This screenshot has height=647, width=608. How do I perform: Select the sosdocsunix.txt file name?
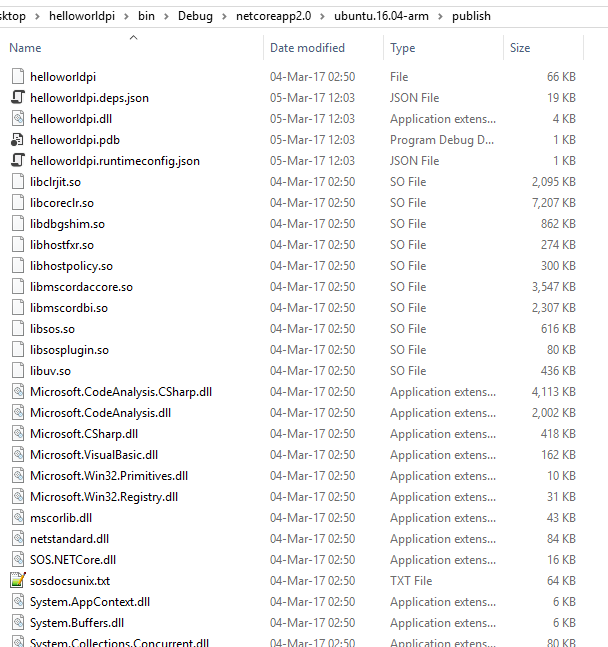[x=70, y=581]
